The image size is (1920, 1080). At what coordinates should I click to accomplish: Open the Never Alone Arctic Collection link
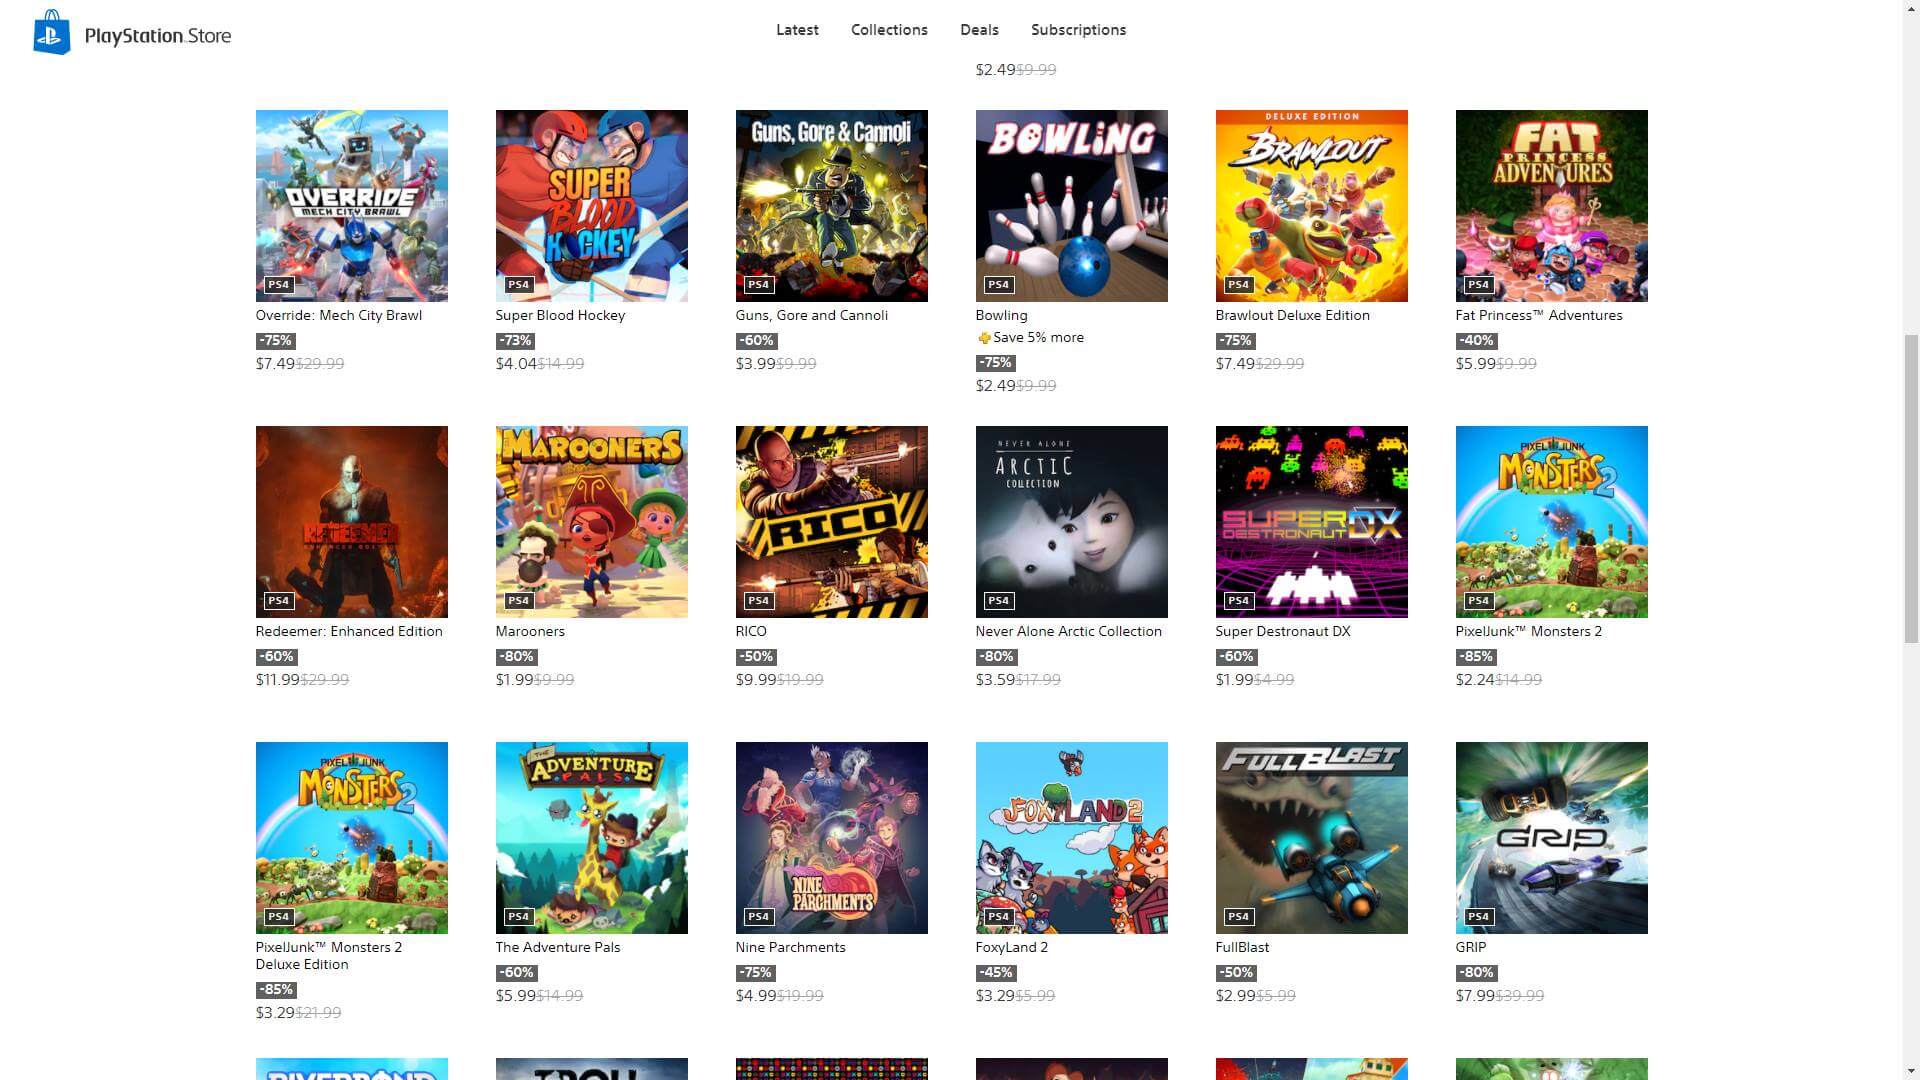pos(1068,631)
